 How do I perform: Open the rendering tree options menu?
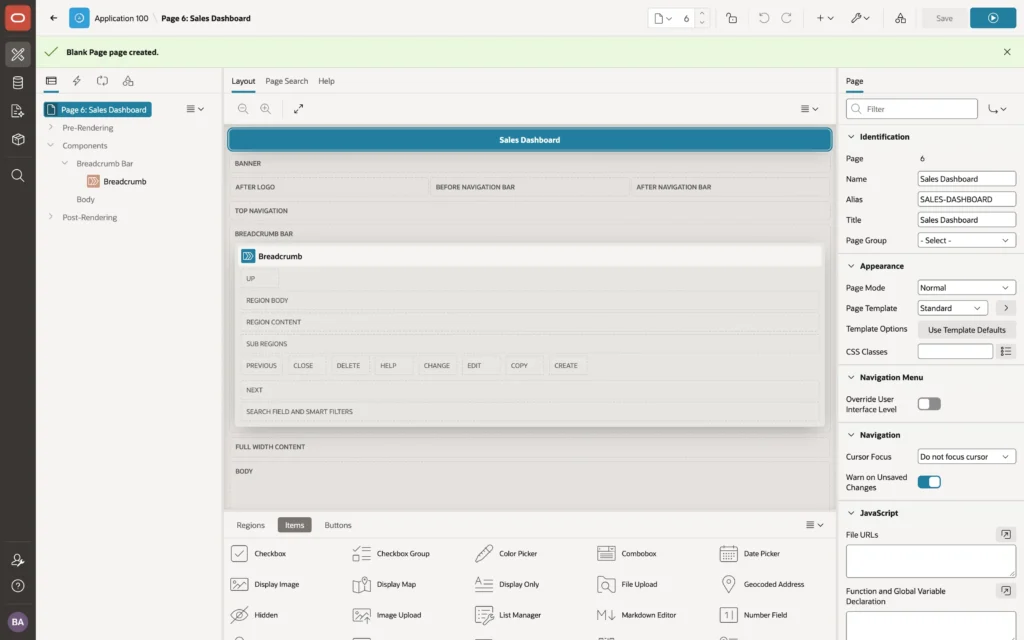pos(195,109)
